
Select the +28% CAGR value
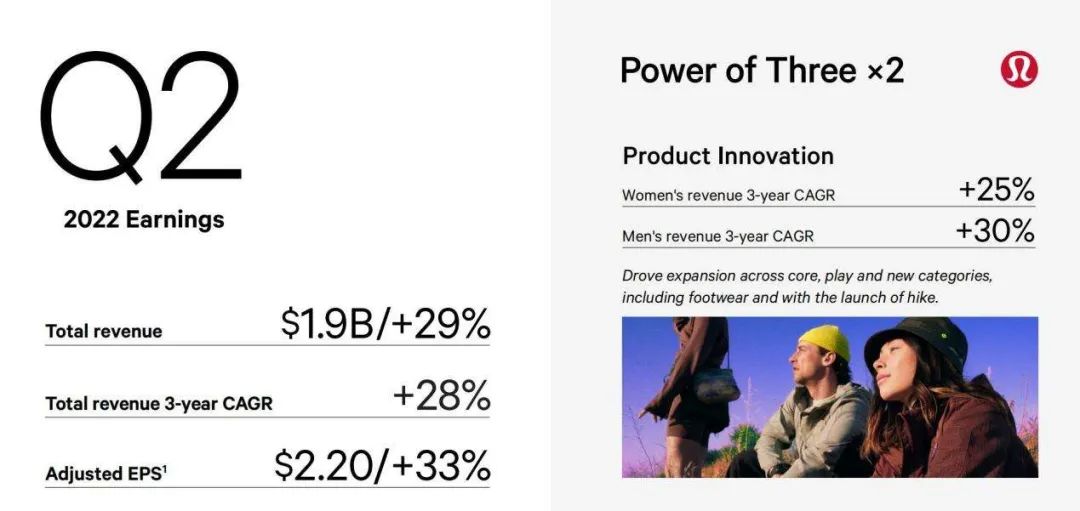[x=441, y=397]
